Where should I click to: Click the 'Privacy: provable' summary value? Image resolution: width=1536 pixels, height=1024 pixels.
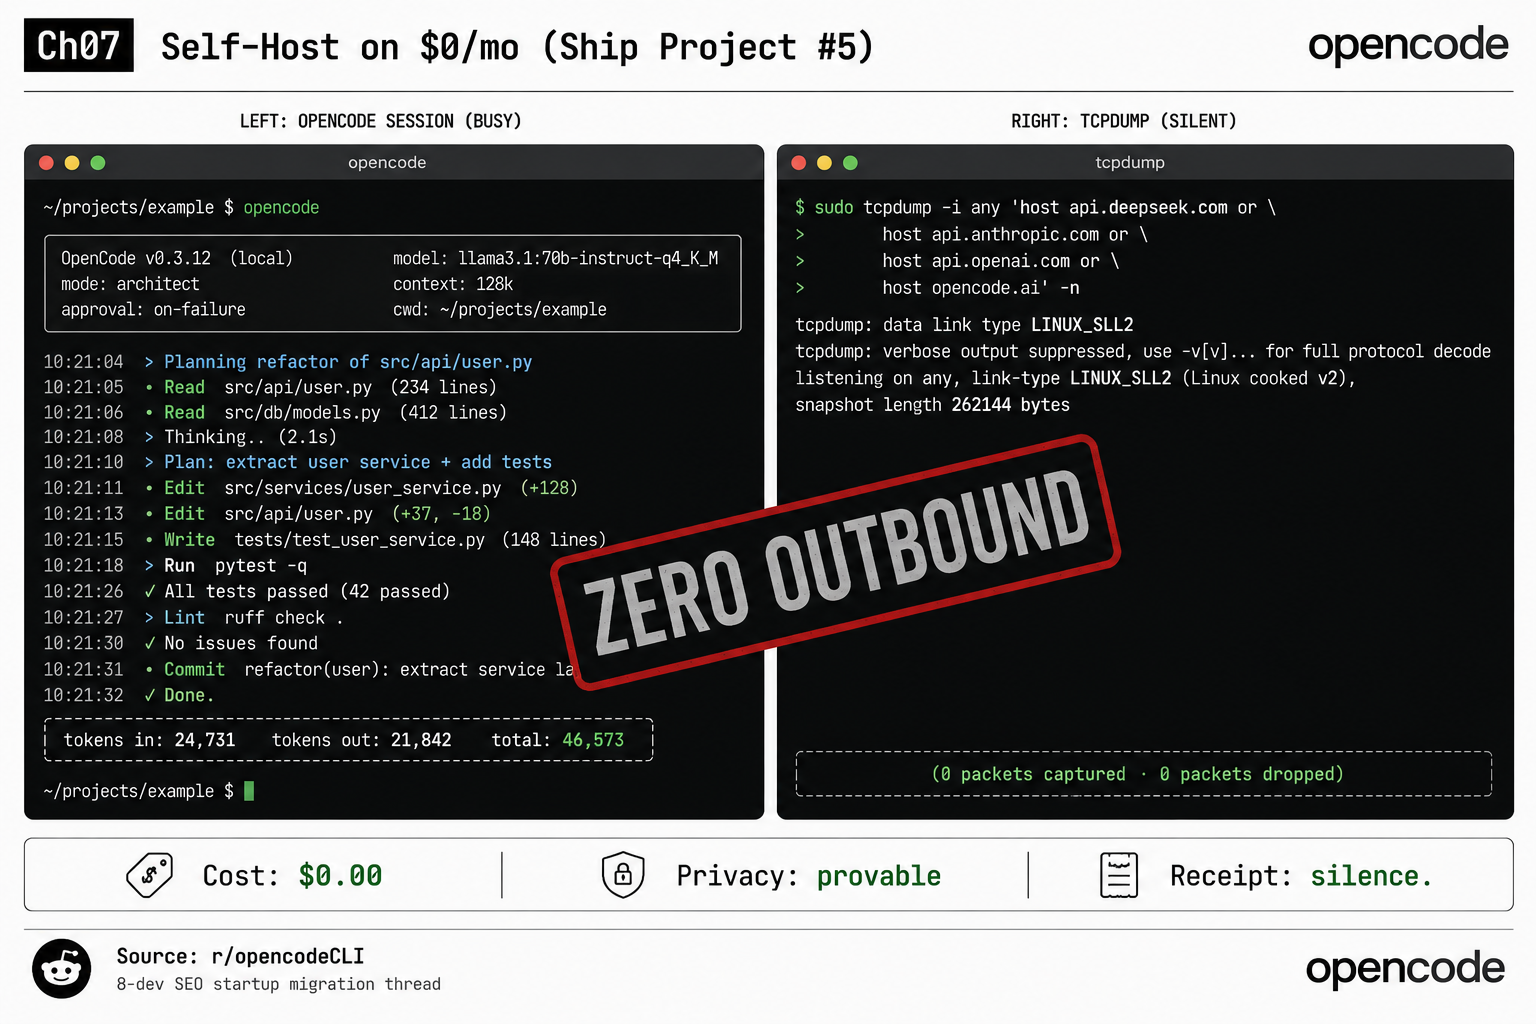(808, 875)
